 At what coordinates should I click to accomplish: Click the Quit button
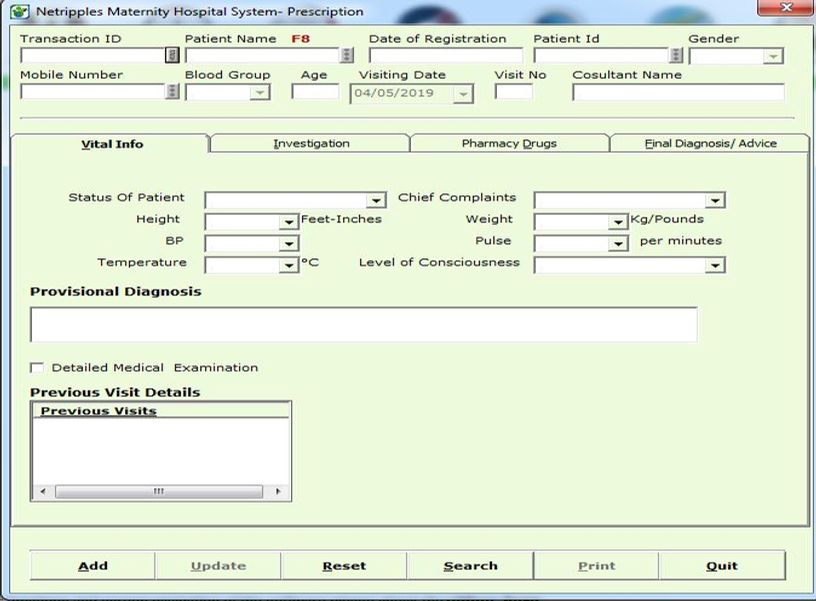[x=722, y=566]
